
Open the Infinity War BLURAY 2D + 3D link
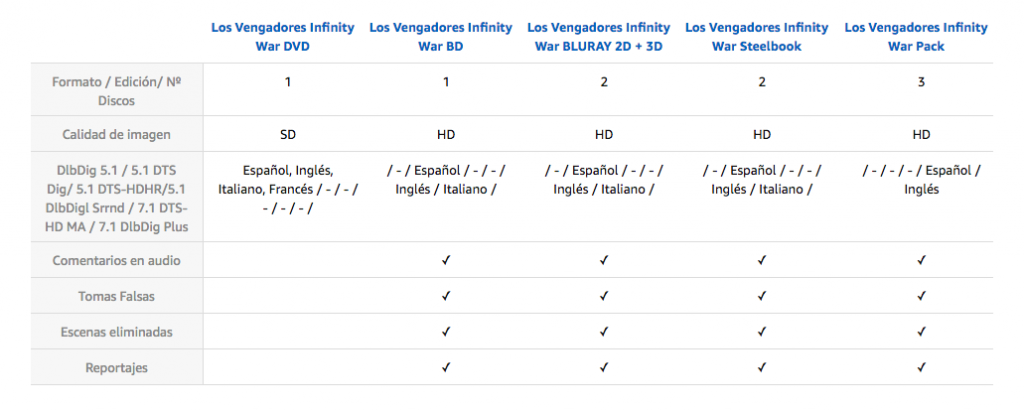[598, 37]
